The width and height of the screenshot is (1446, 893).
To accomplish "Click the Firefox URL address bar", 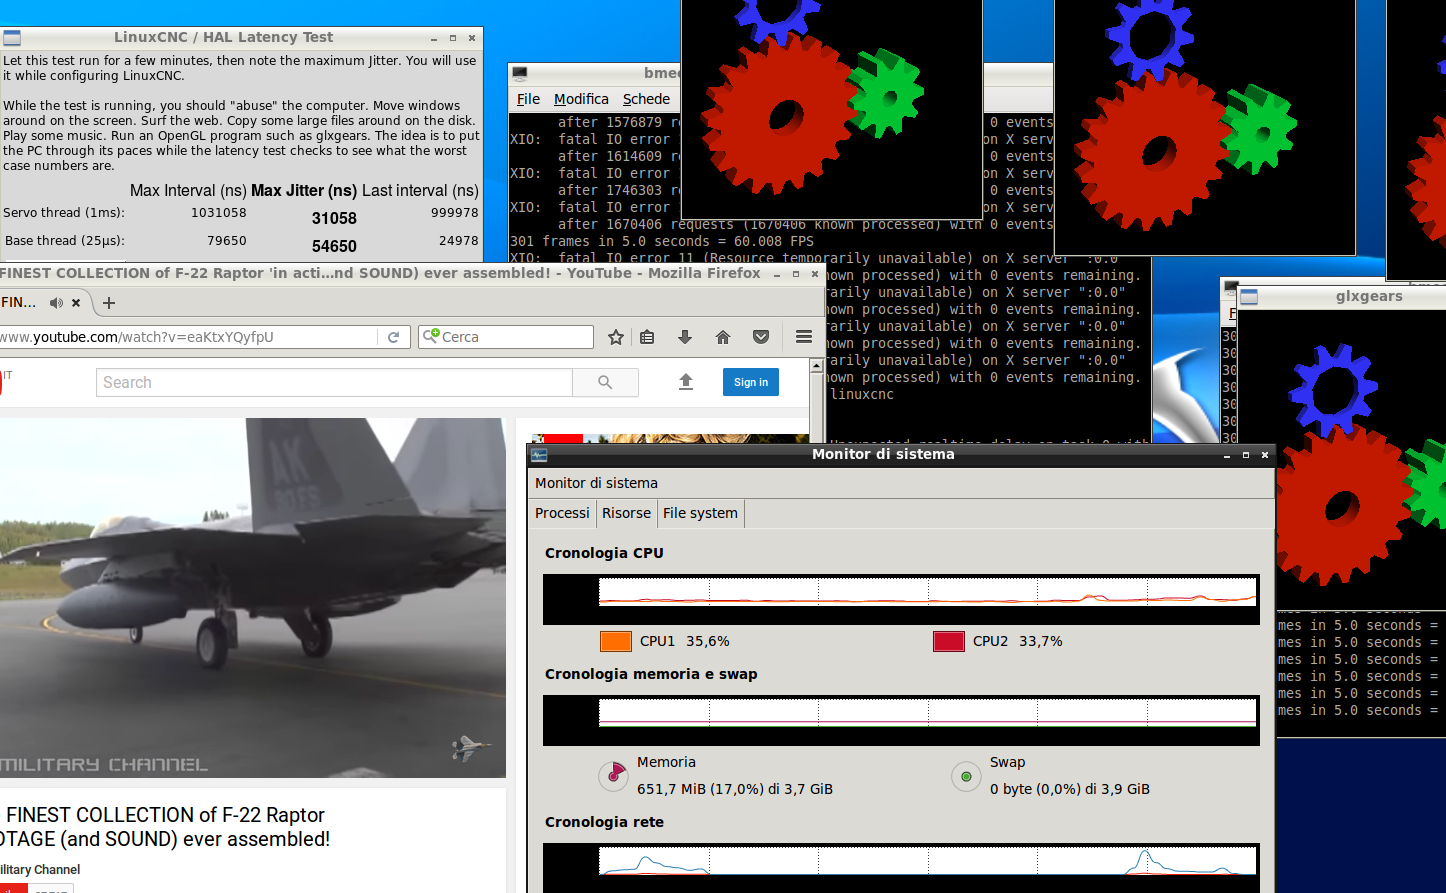I will 189,337.
